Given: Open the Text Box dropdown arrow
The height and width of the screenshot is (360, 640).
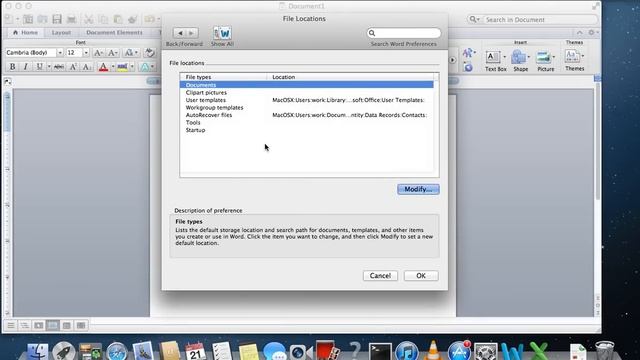Looking at the screenshot, I should click(x=504, y=57).
